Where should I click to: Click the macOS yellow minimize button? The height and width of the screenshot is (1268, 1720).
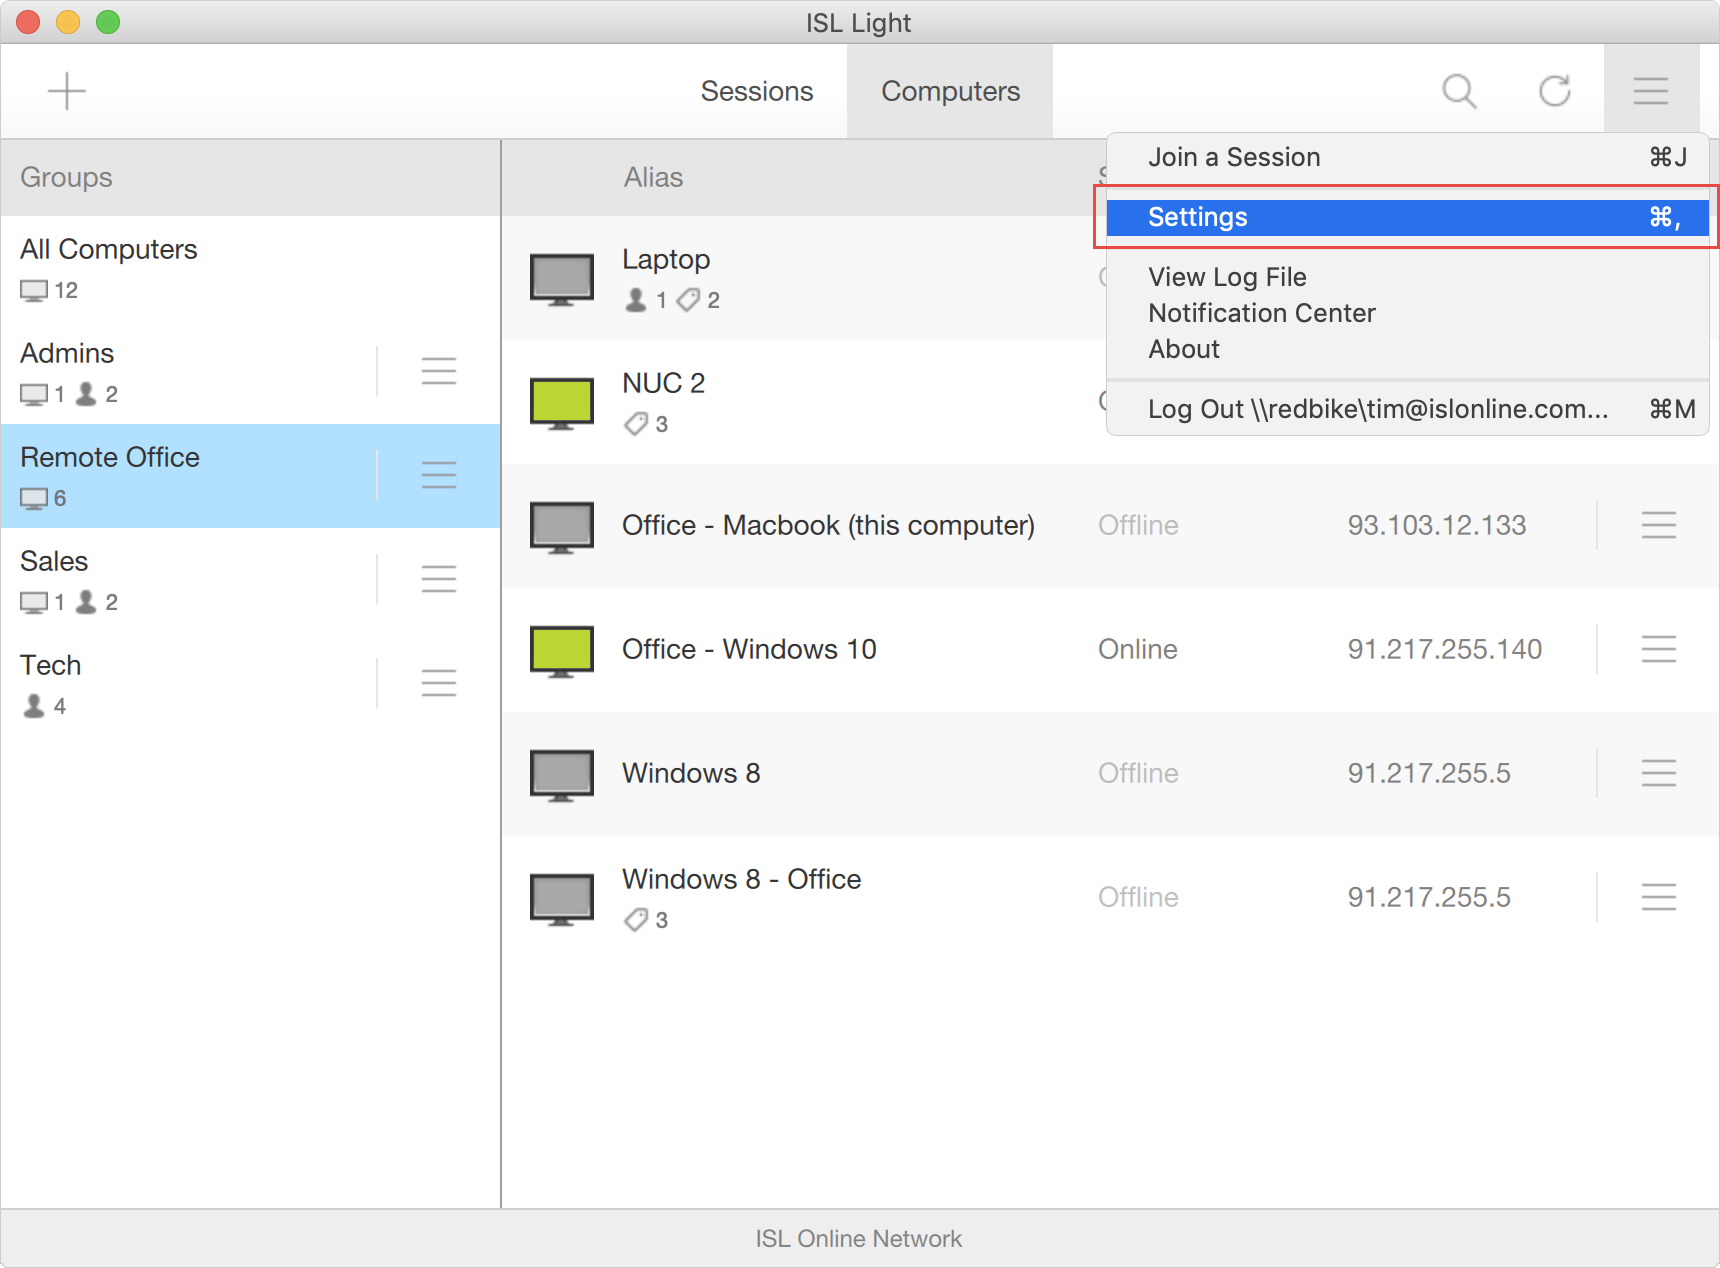[68, 21]
